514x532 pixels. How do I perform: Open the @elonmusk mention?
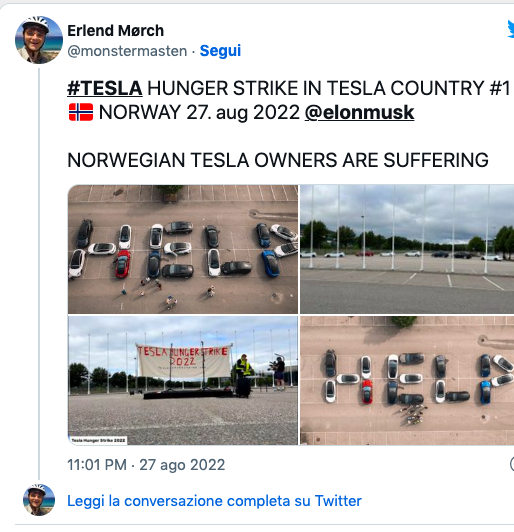pos(359,113)
